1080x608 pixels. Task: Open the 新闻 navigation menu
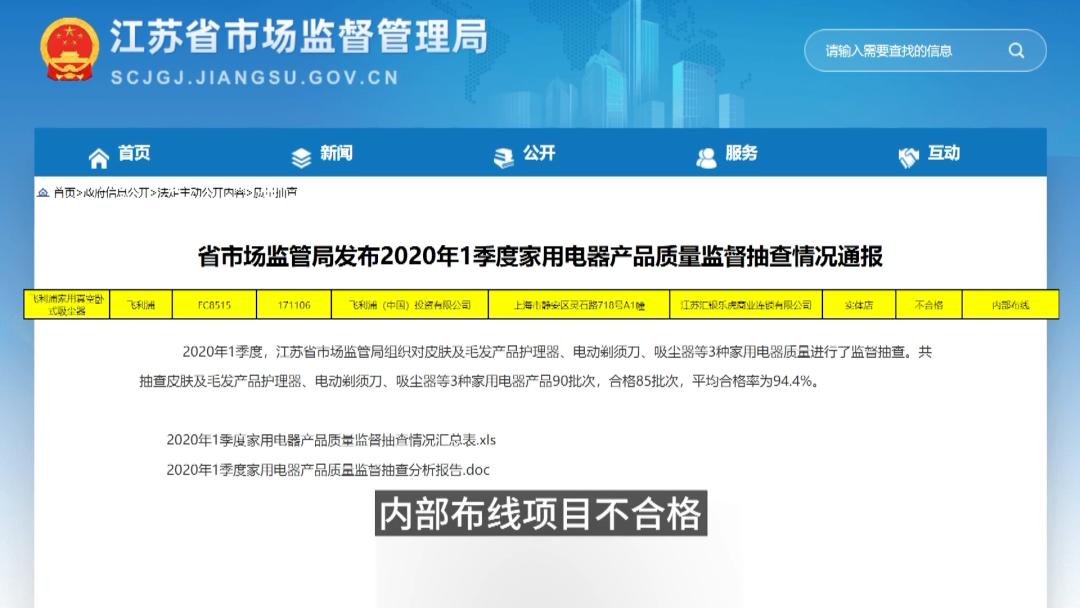click(335, 154)
